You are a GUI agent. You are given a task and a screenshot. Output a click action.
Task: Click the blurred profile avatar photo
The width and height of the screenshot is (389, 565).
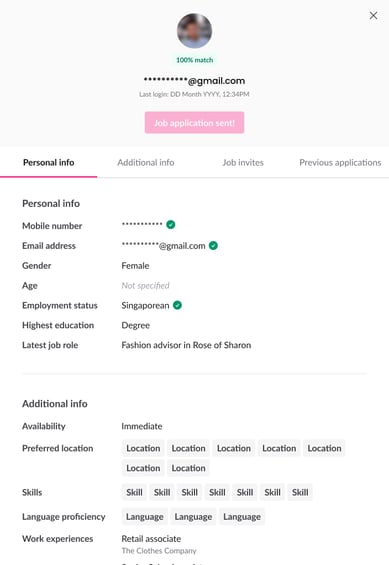click(x=194, y=31)
